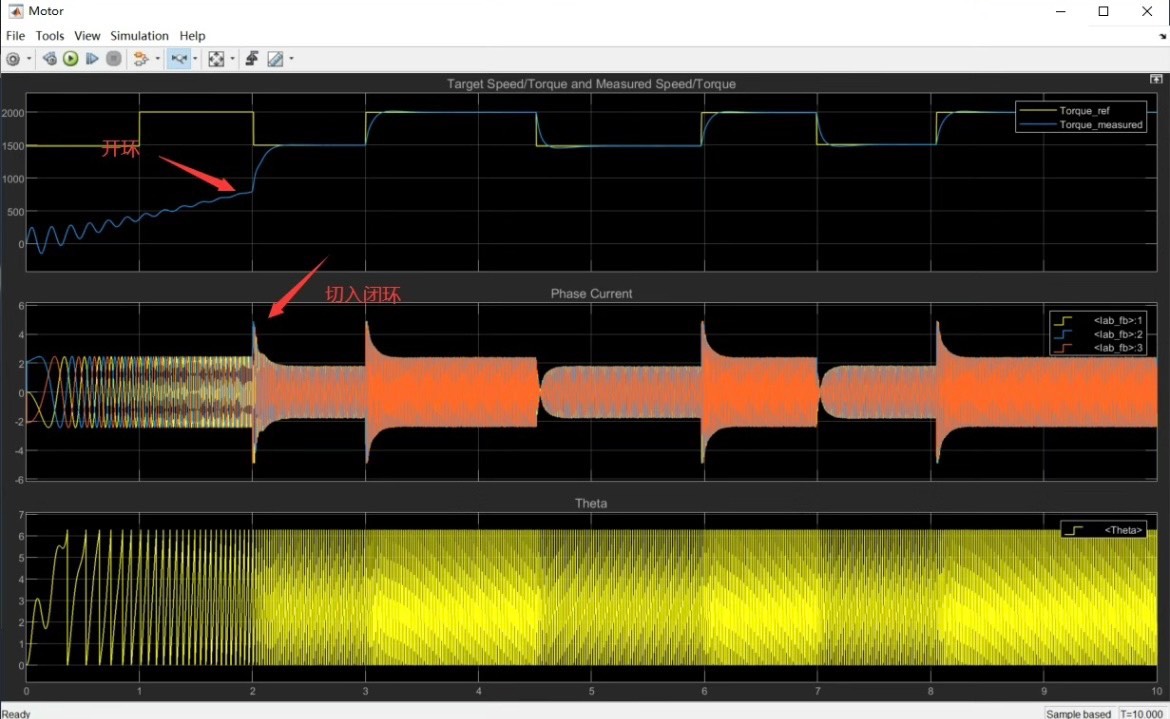Screen dimensions: 1170x719
Task: Click the dock scope arrow icon
Action: (x=1163, y=36)
